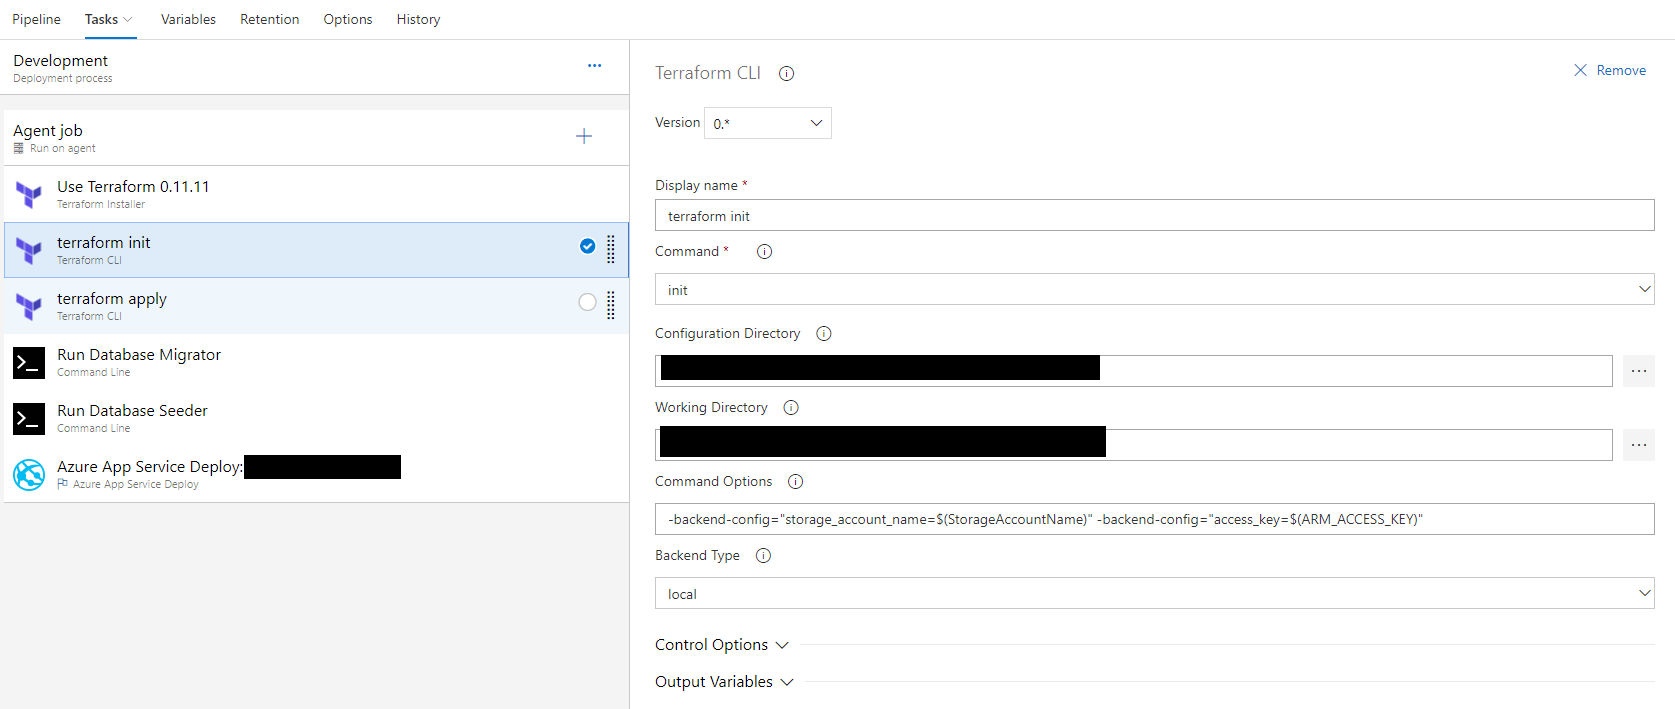Screen dimensions: 1675x709
Task: Select the Run Database Migrator task
Action: [315, 362]
